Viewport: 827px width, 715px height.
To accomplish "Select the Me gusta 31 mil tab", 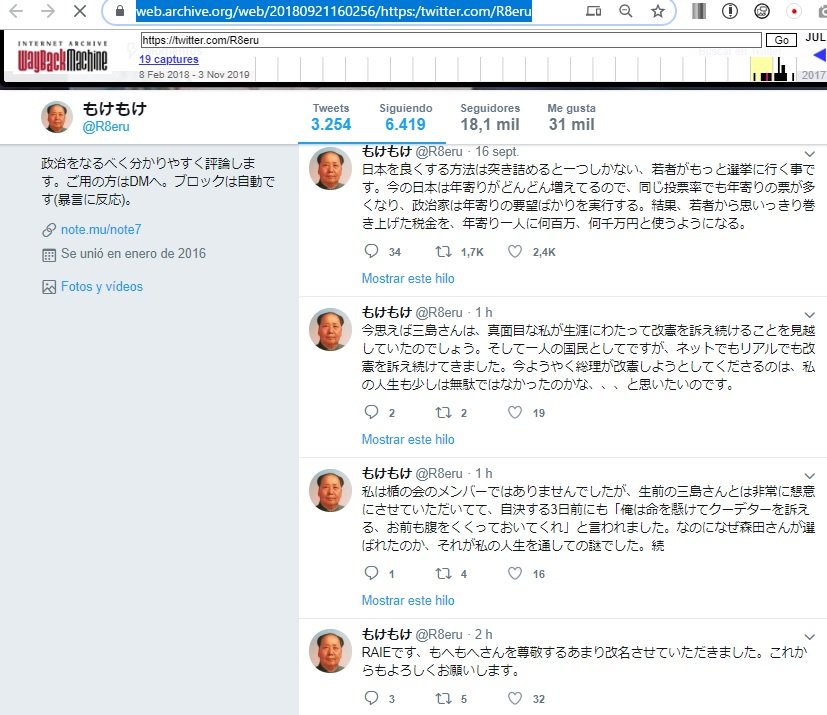I will pyautogui.click(x=571, y=117).
